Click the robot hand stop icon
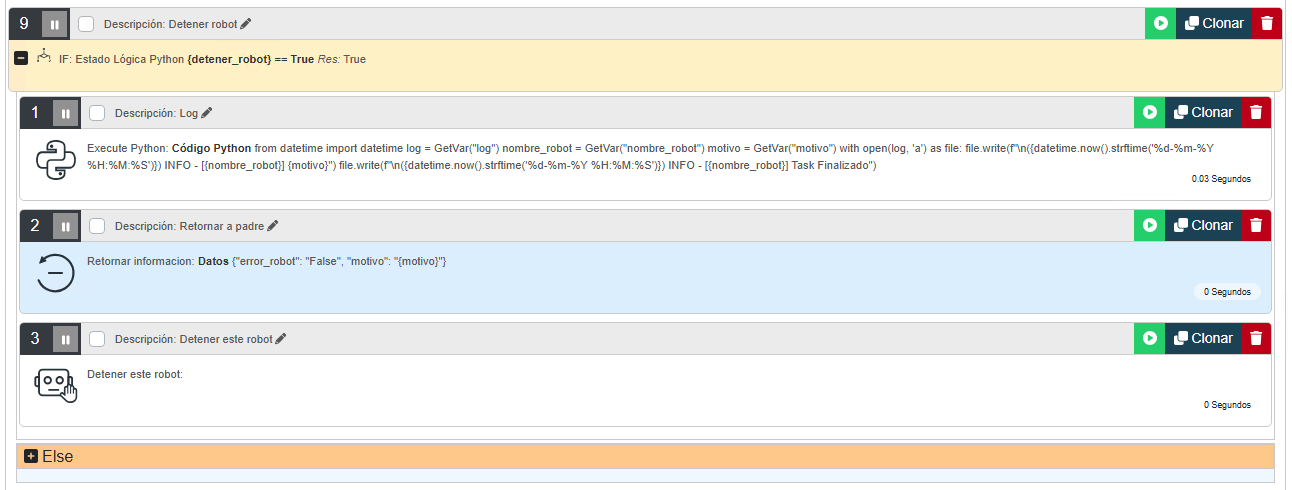This screenshot has height=490, width=1292. click(56, 385)
